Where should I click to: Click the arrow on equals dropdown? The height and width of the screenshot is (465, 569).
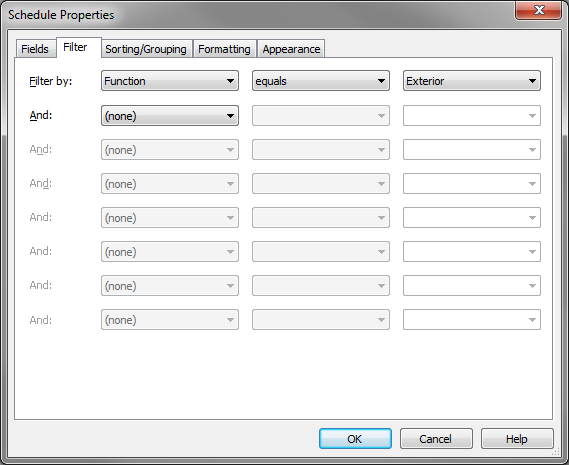tap(381, 81)
